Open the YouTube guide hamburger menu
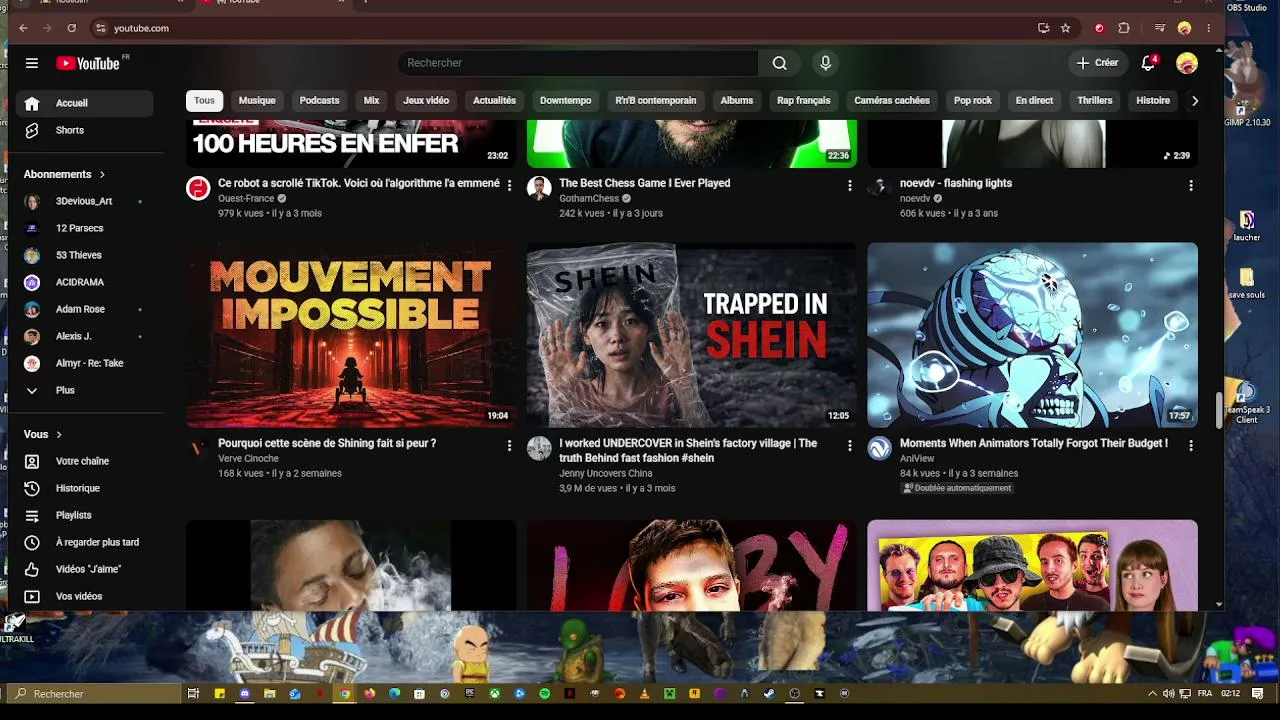This screenshot has height=720, width=1280. pyautogui.click(x=32, y=63)
